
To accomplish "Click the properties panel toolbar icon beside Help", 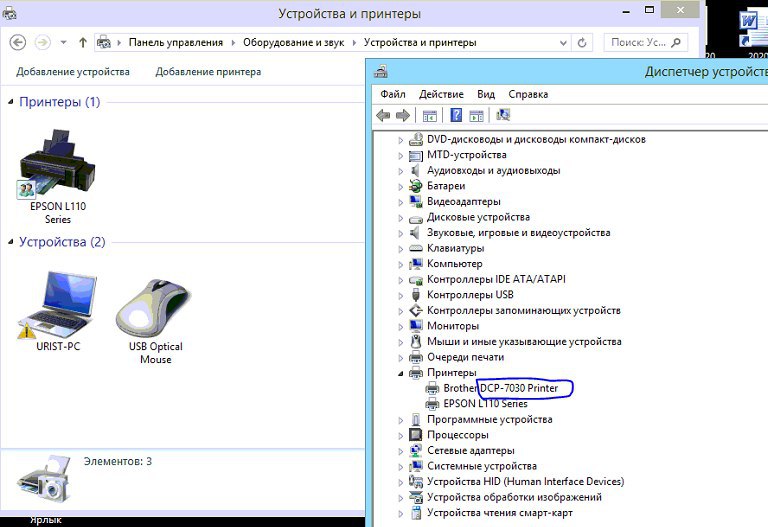I will (x=476, y=116).
